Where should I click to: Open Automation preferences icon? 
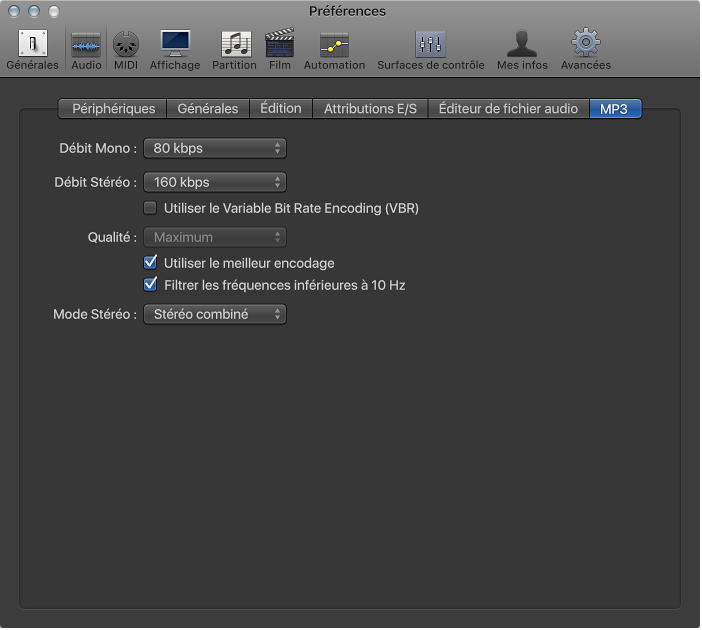coord(334,45)
